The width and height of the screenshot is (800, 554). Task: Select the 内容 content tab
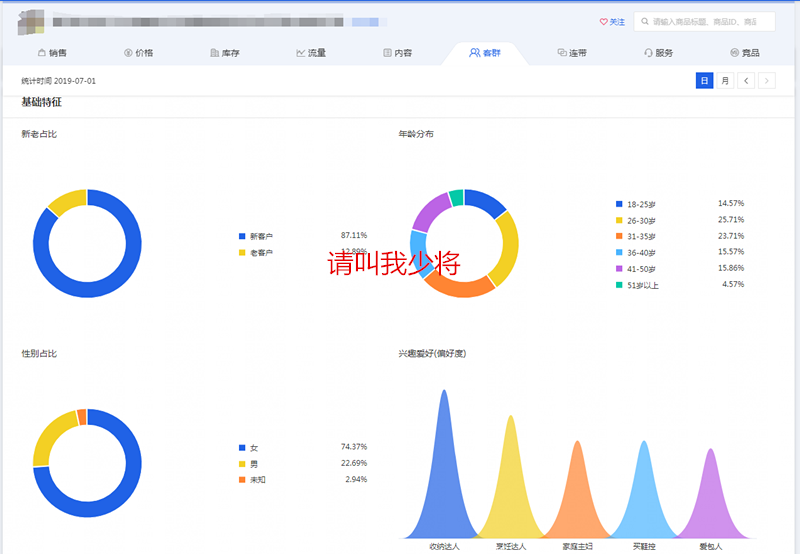398,52
